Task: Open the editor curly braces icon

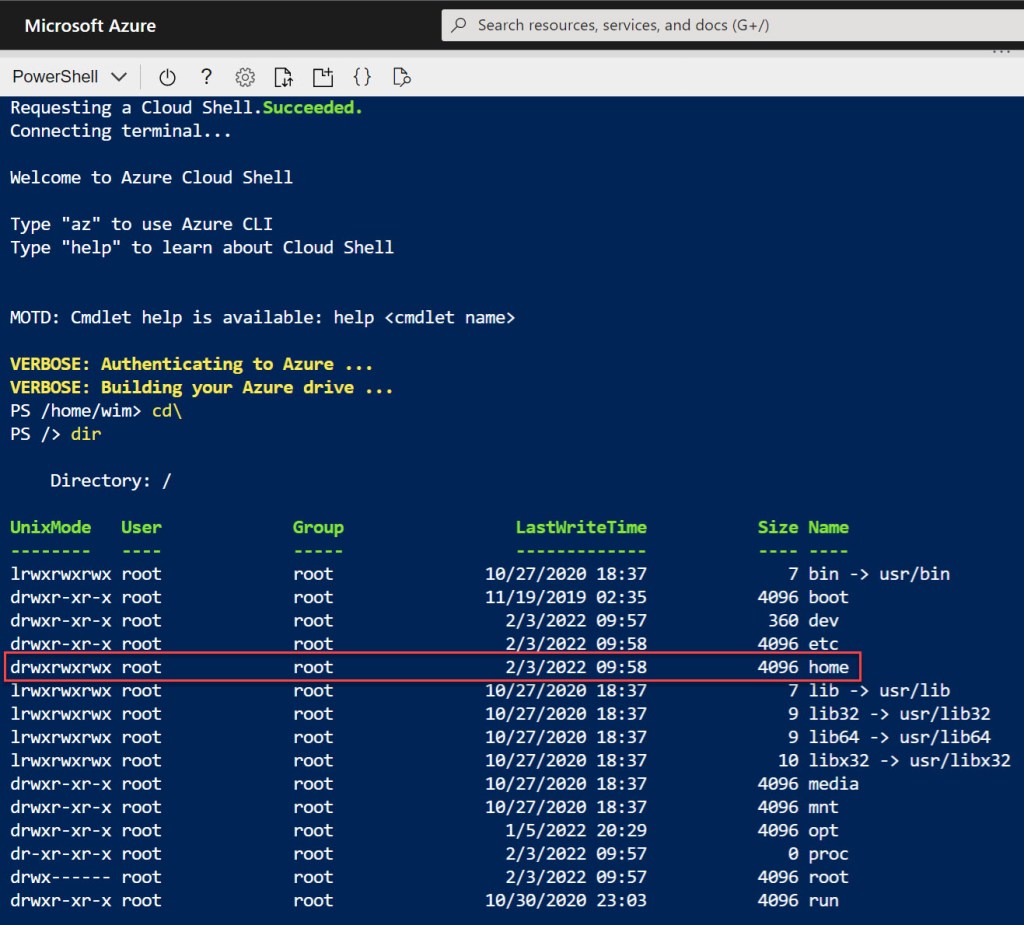Action: click(362, 77)
